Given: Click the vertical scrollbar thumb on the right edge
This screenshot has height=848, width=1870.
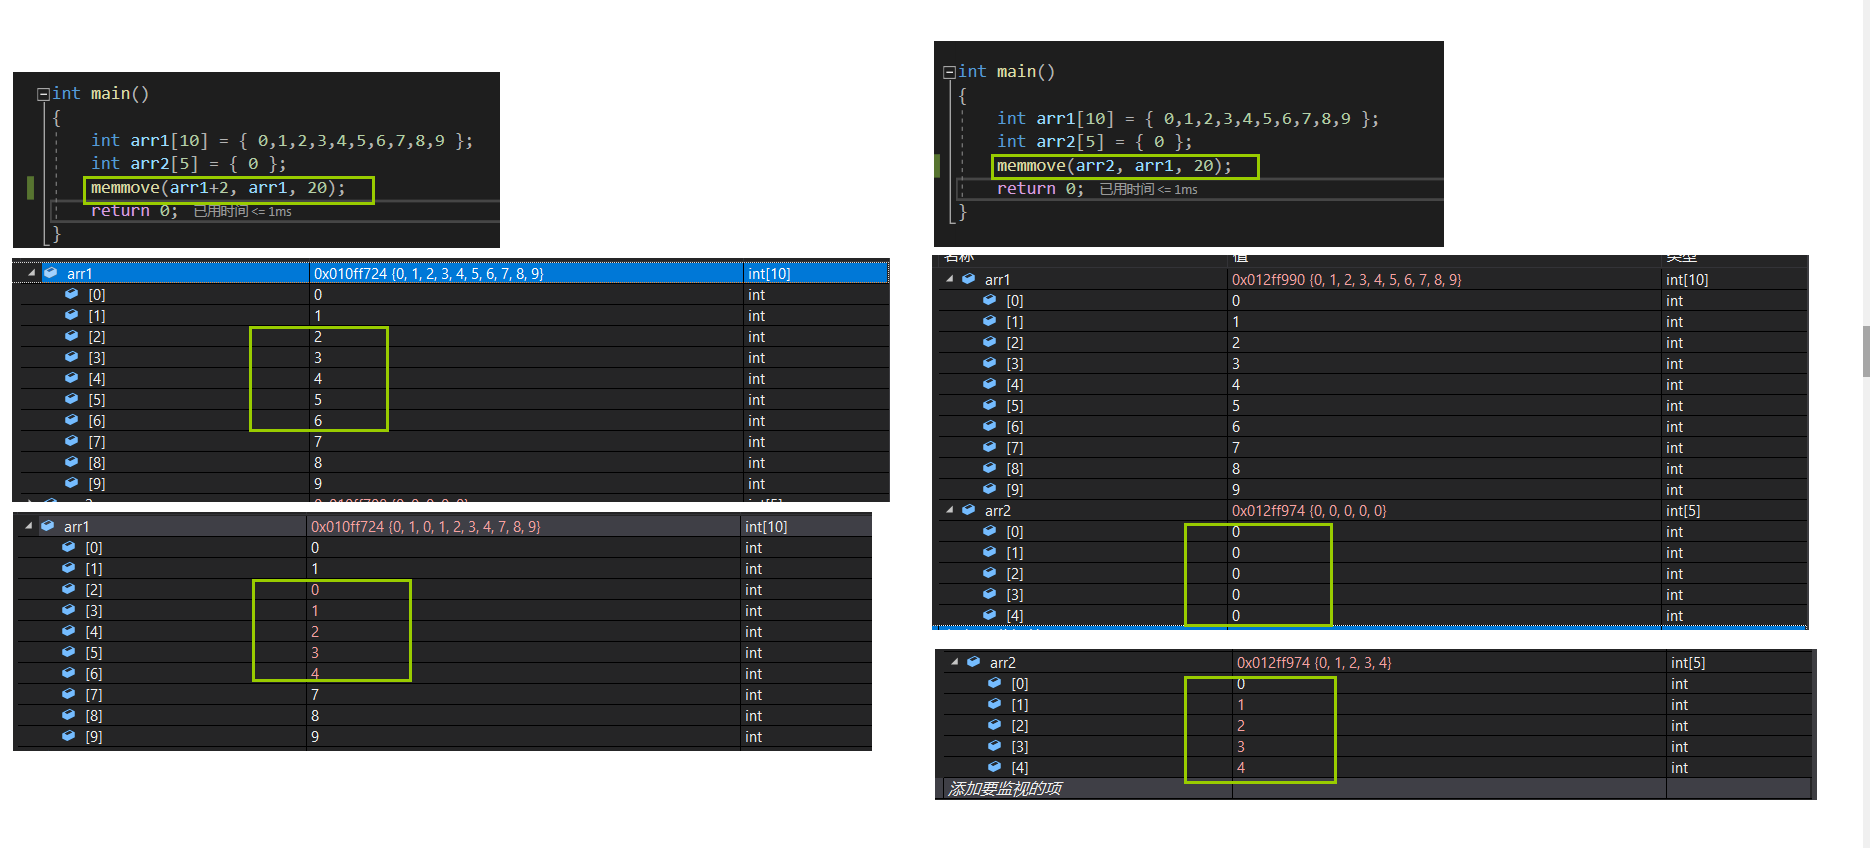Looking at the screenshot, I should tap(1866, 351).
